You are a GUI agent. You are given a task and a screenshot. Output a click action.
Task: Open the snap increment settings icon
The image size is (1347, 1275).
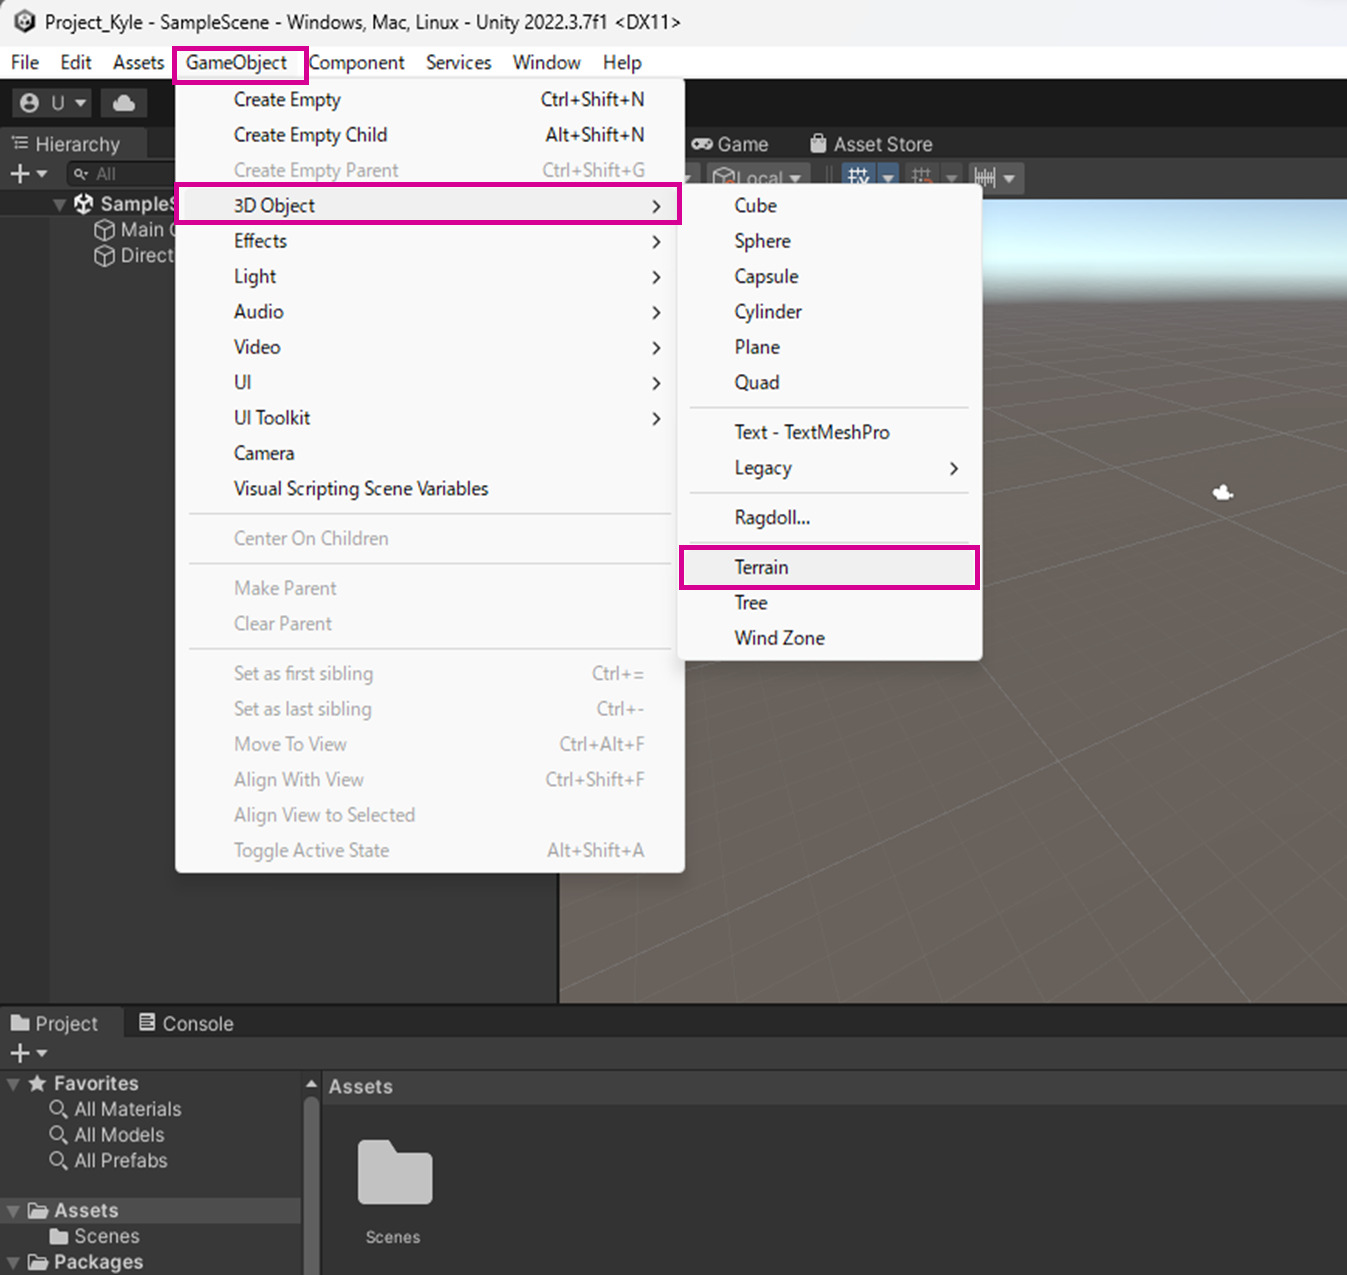pyautogui.click(x=985, y=178)
